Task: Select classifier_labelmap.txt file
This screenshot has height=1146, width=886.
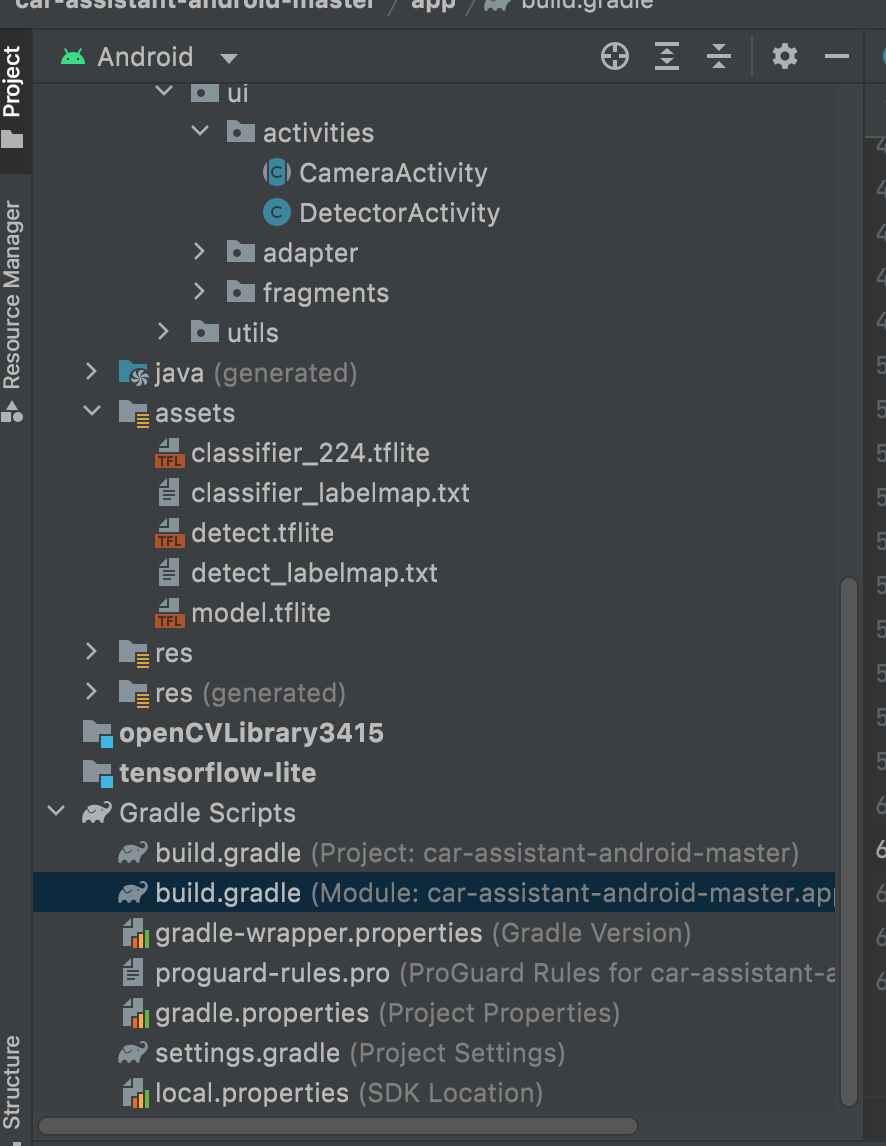Action: coord(330,493)
